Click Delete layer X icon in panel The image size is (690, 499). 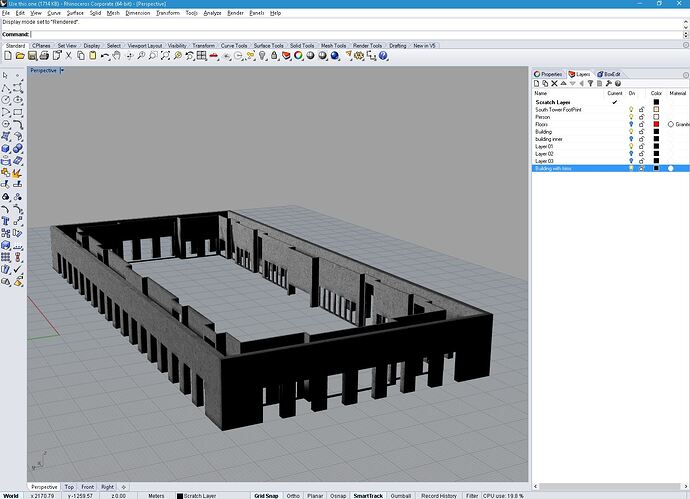[554, 84]
